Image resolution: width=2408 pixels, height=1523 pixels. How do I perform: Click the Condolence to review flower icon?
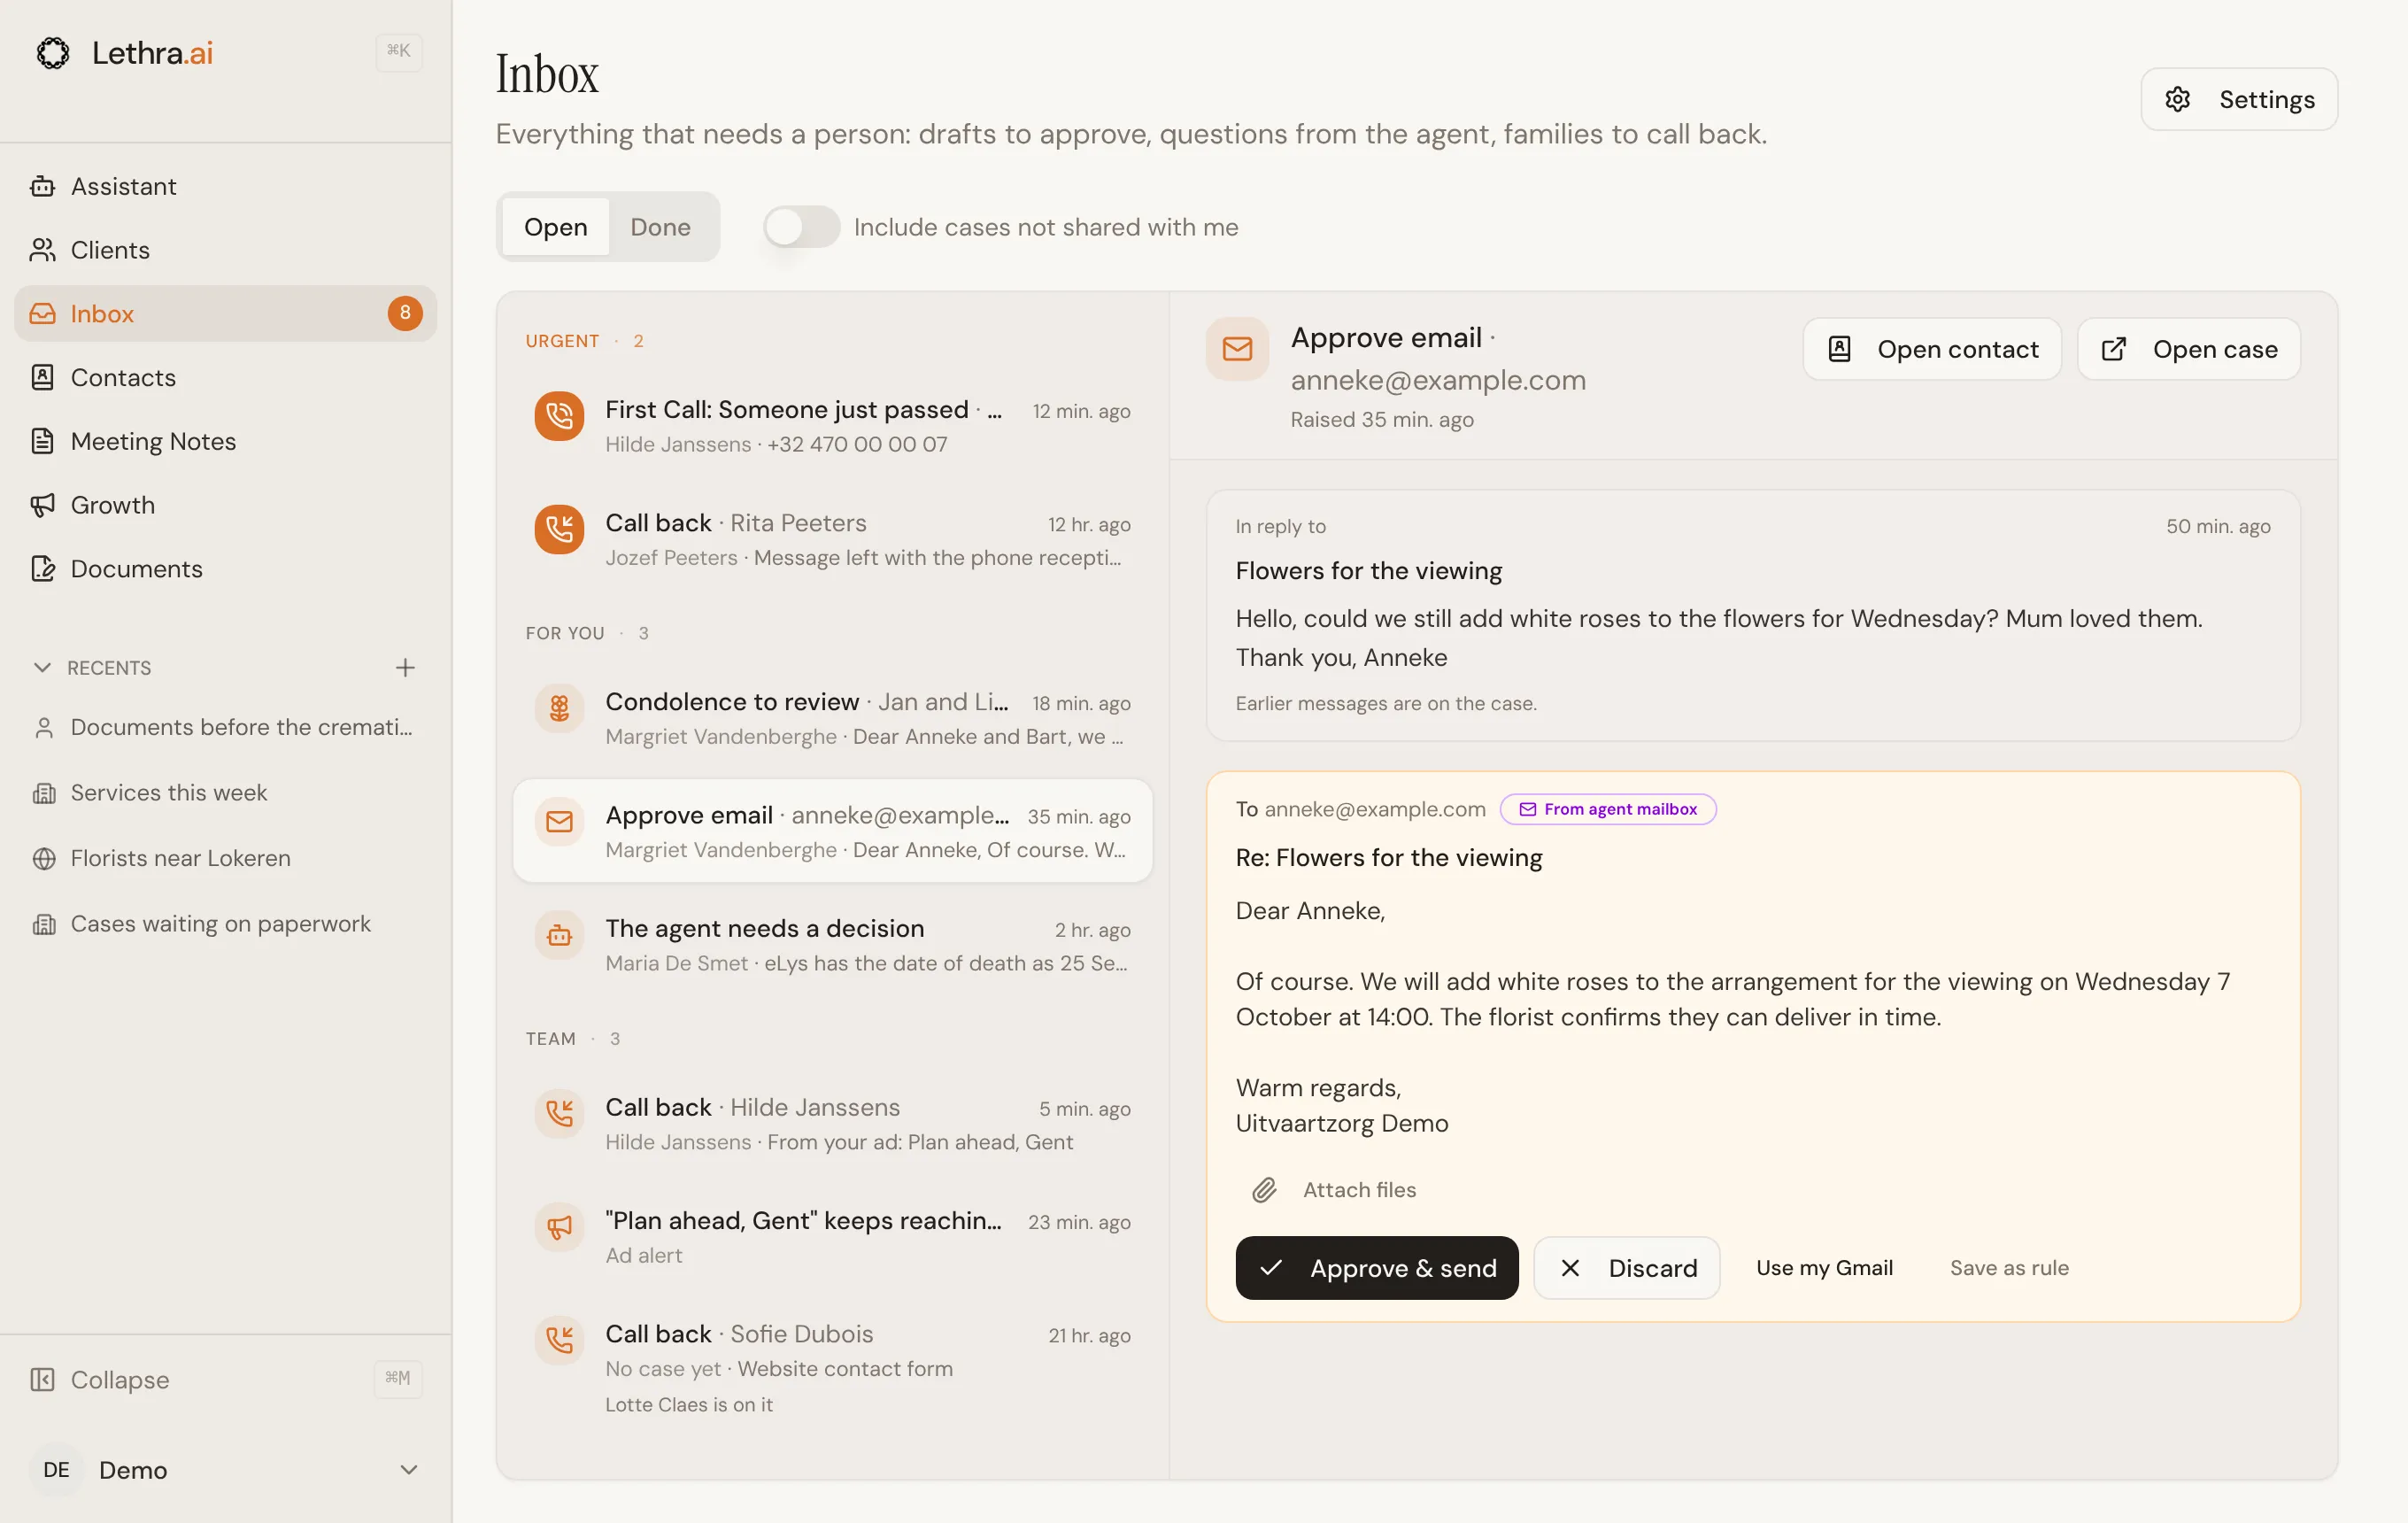[559, 709]
